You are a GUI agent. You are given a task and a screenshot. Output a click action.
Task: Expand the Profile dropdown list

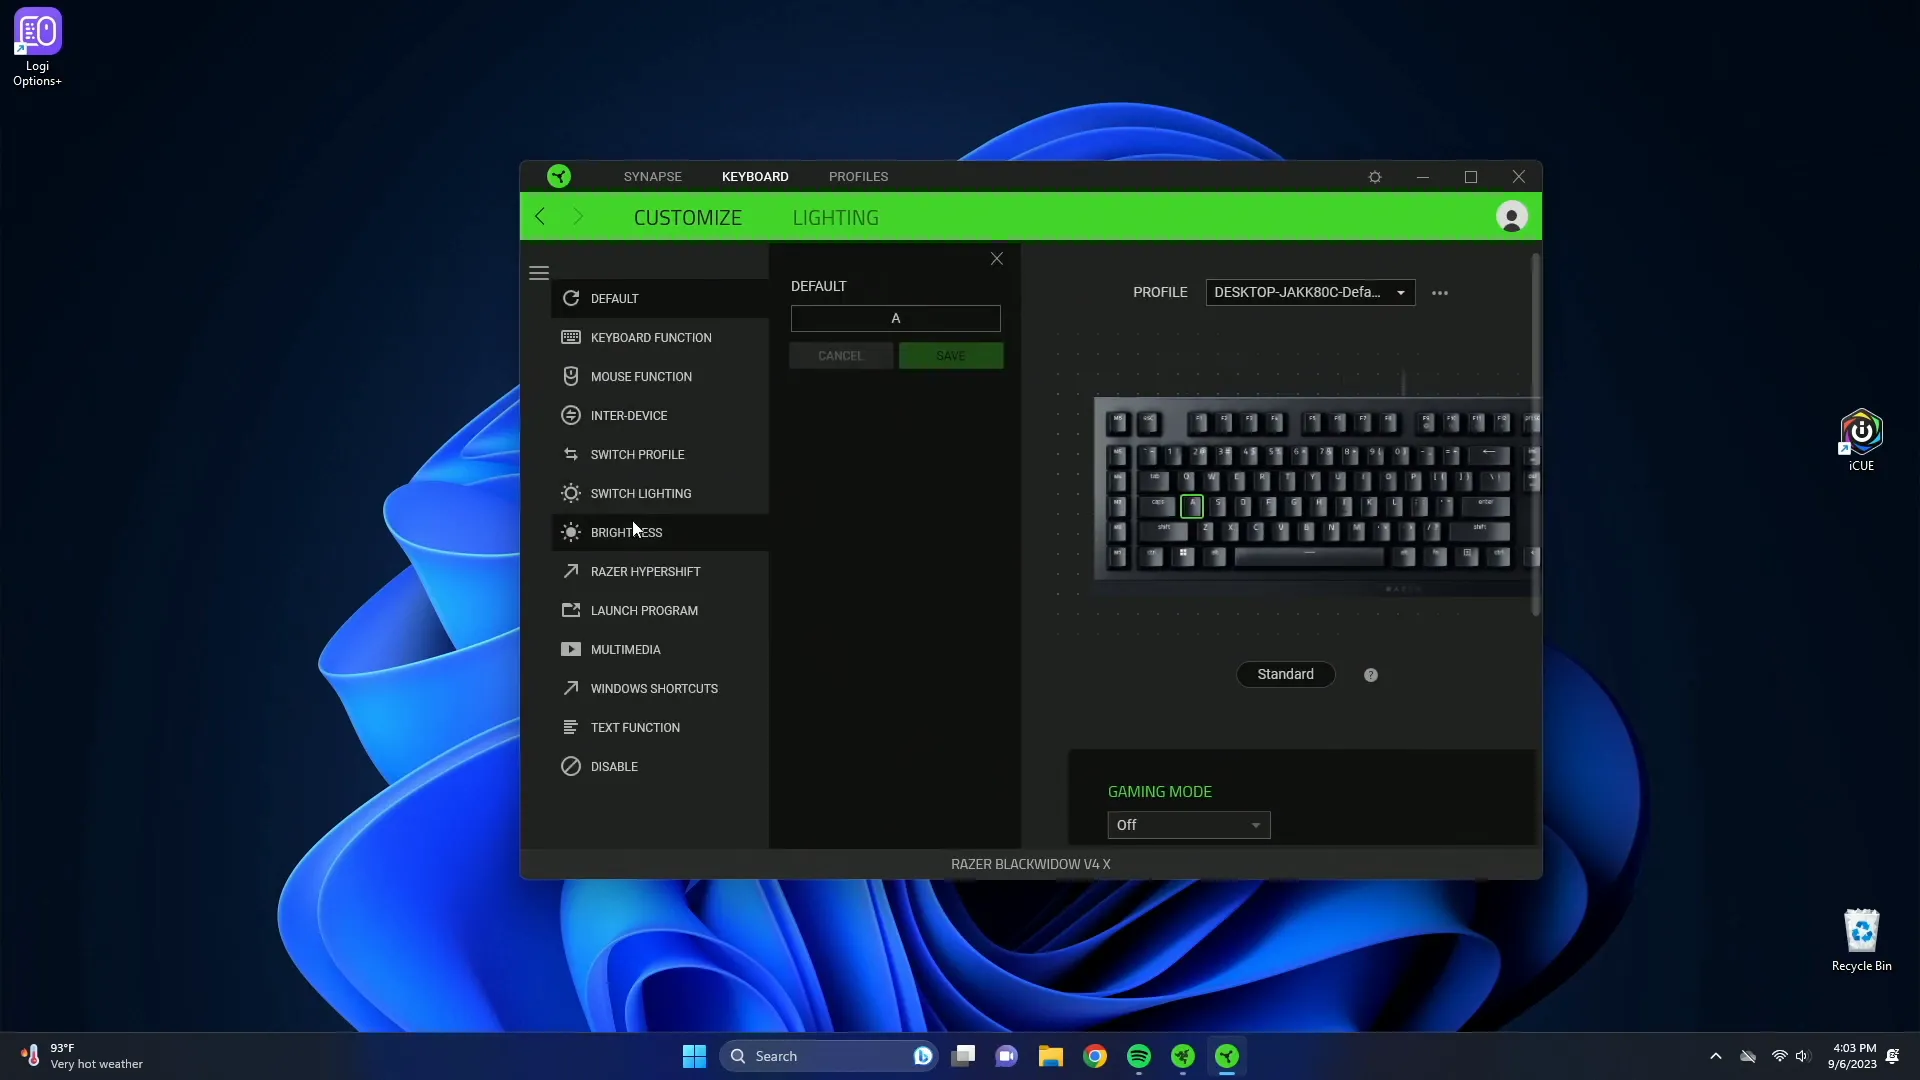1310,292
